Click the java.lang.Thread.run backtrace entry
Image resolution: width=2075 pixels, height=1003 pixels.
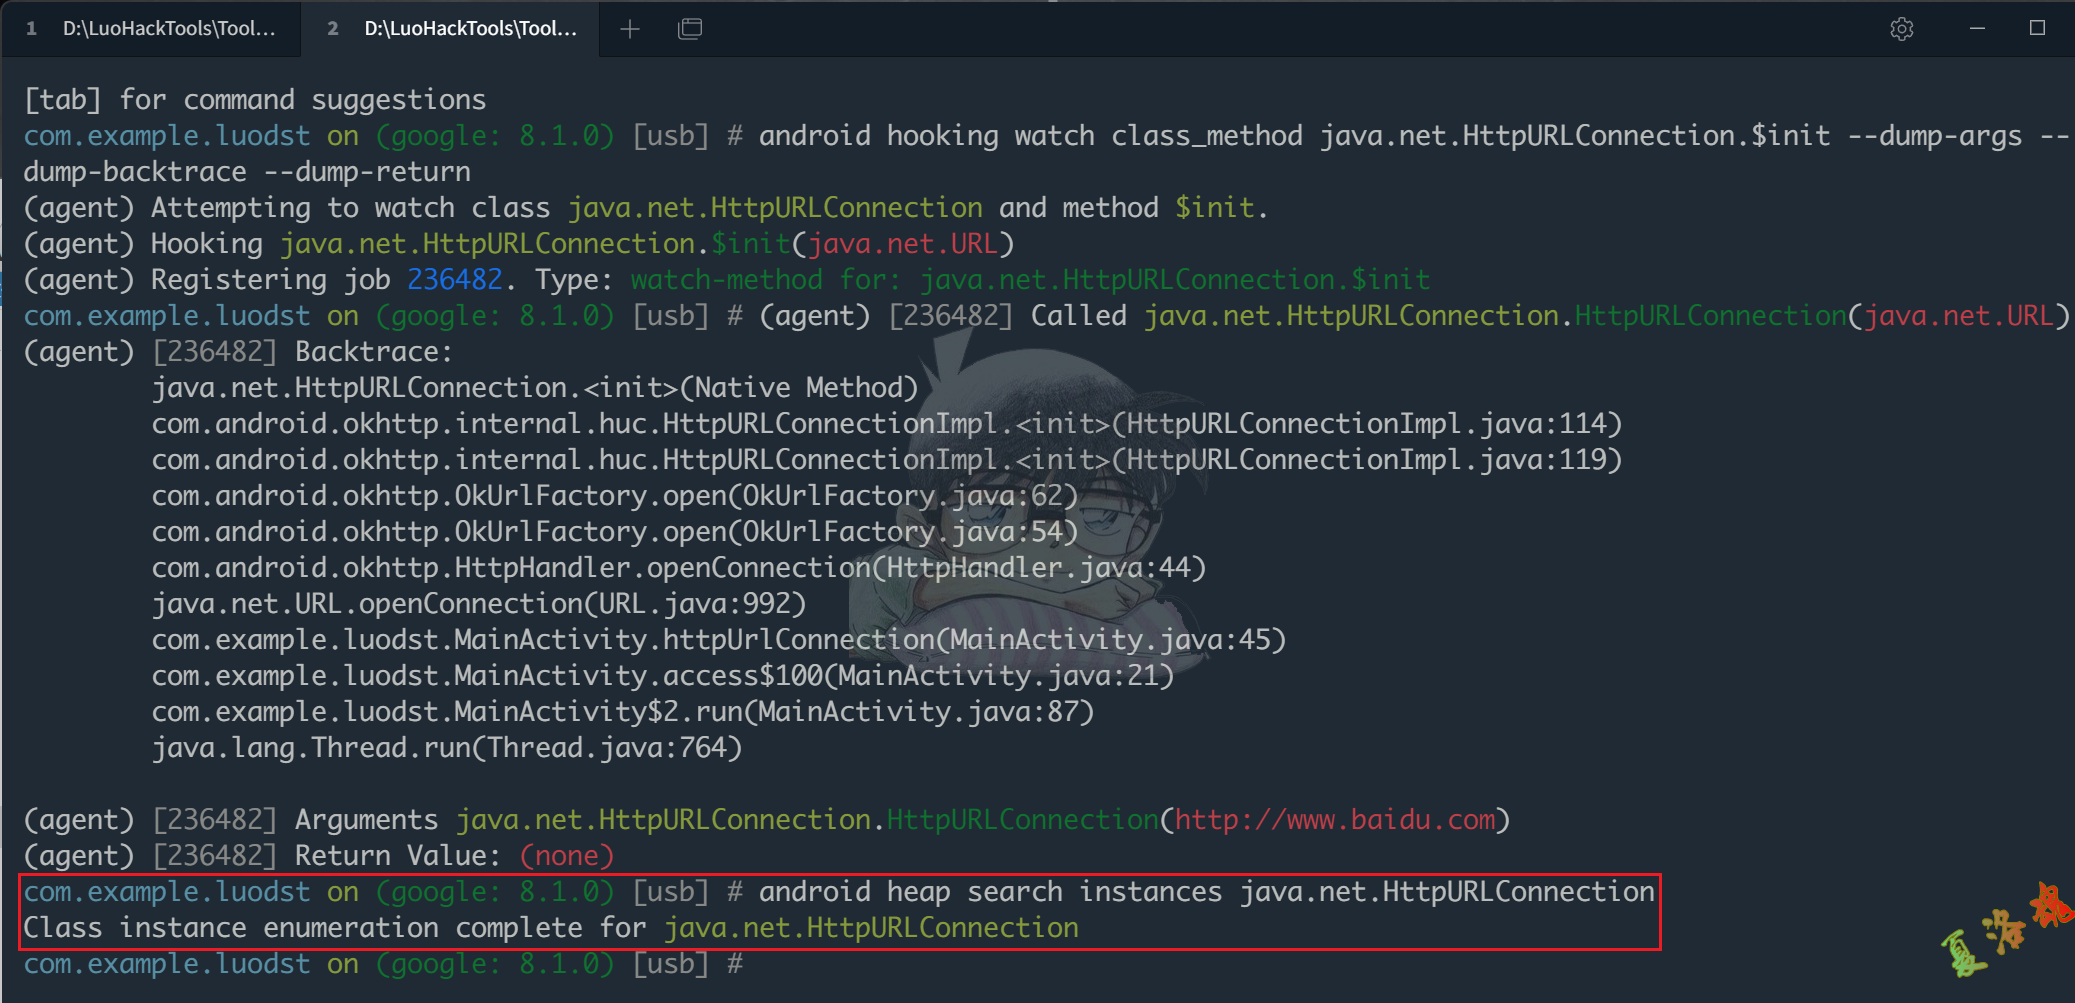click(446, 748)
